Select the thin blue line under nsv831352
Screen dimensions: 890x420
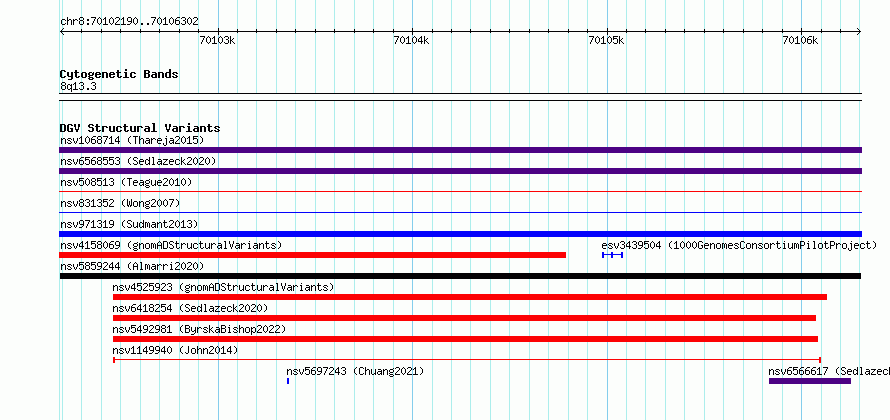coord(460,213)
